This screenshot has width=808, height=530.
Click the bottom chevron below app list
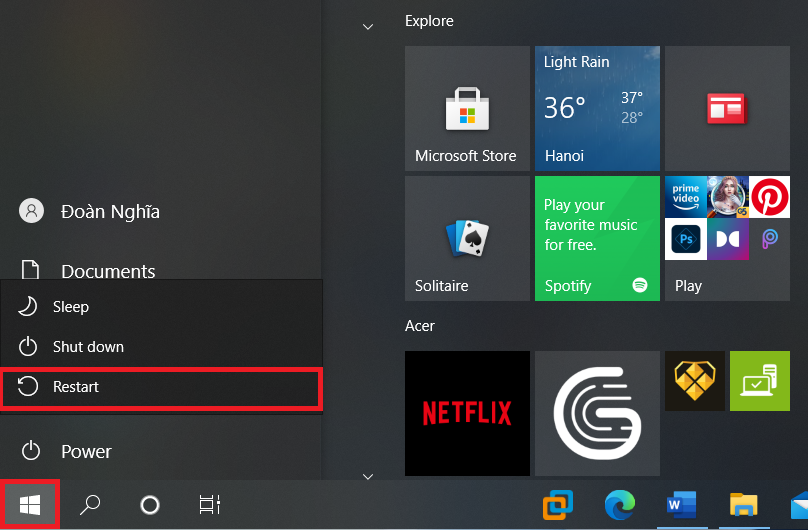[368, 476]
